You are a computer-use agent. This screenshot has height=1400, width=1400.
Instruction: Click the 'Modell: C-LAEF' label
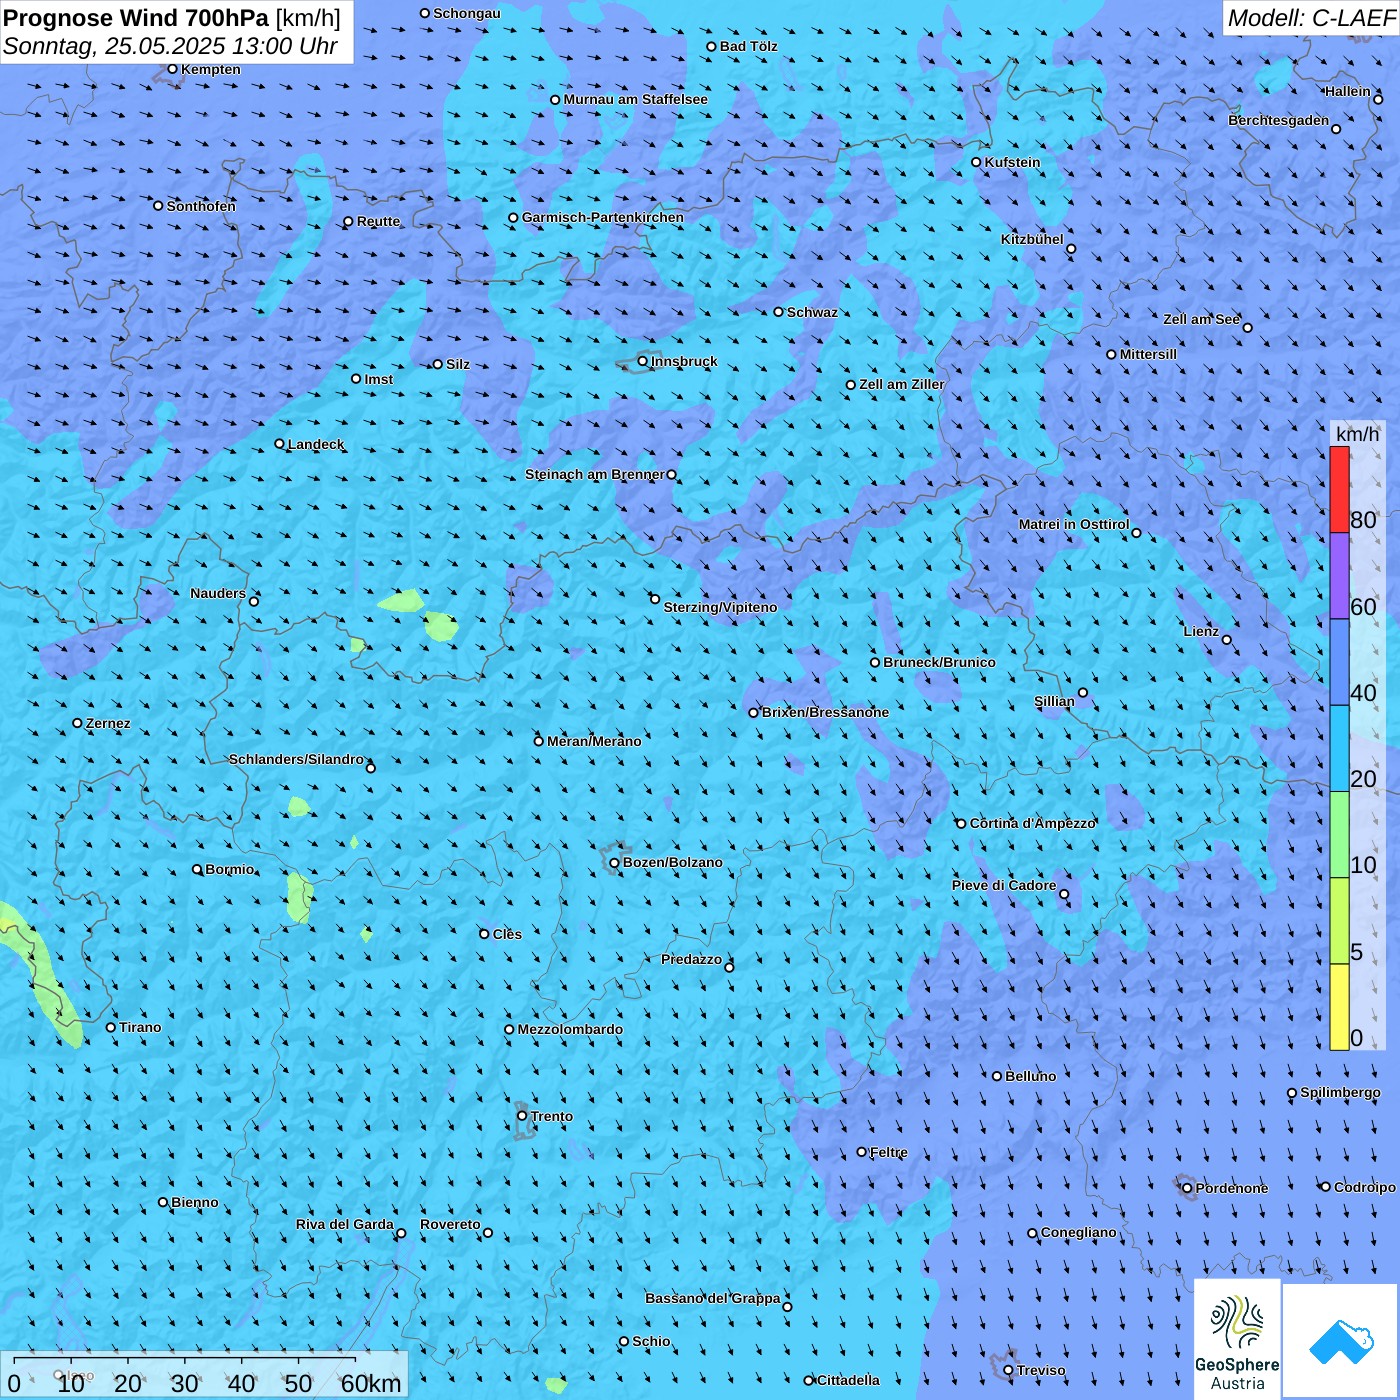coord(1311,18)
